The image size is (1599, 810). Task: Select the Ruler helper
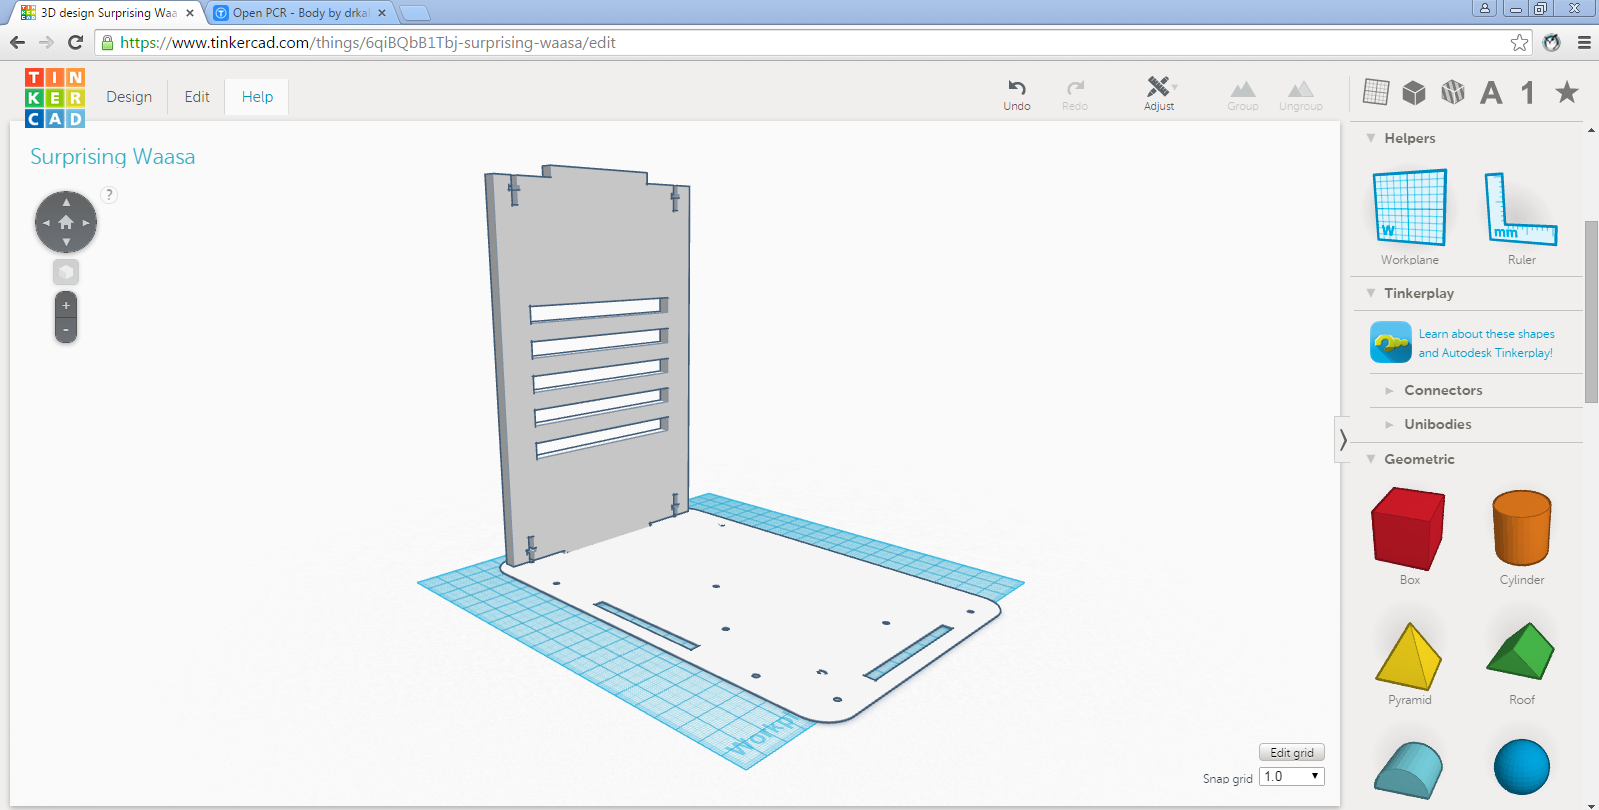[x=1521, y=210]
